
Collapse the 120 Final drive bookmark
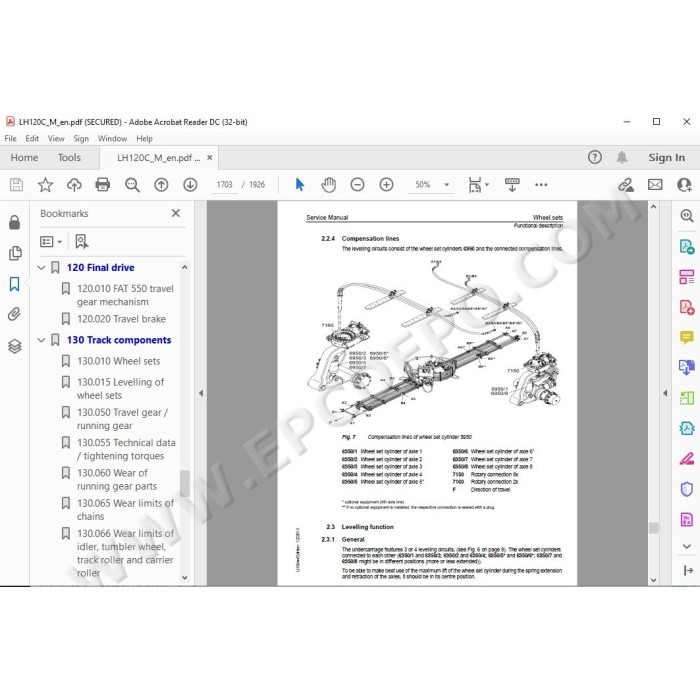(42, 267)
